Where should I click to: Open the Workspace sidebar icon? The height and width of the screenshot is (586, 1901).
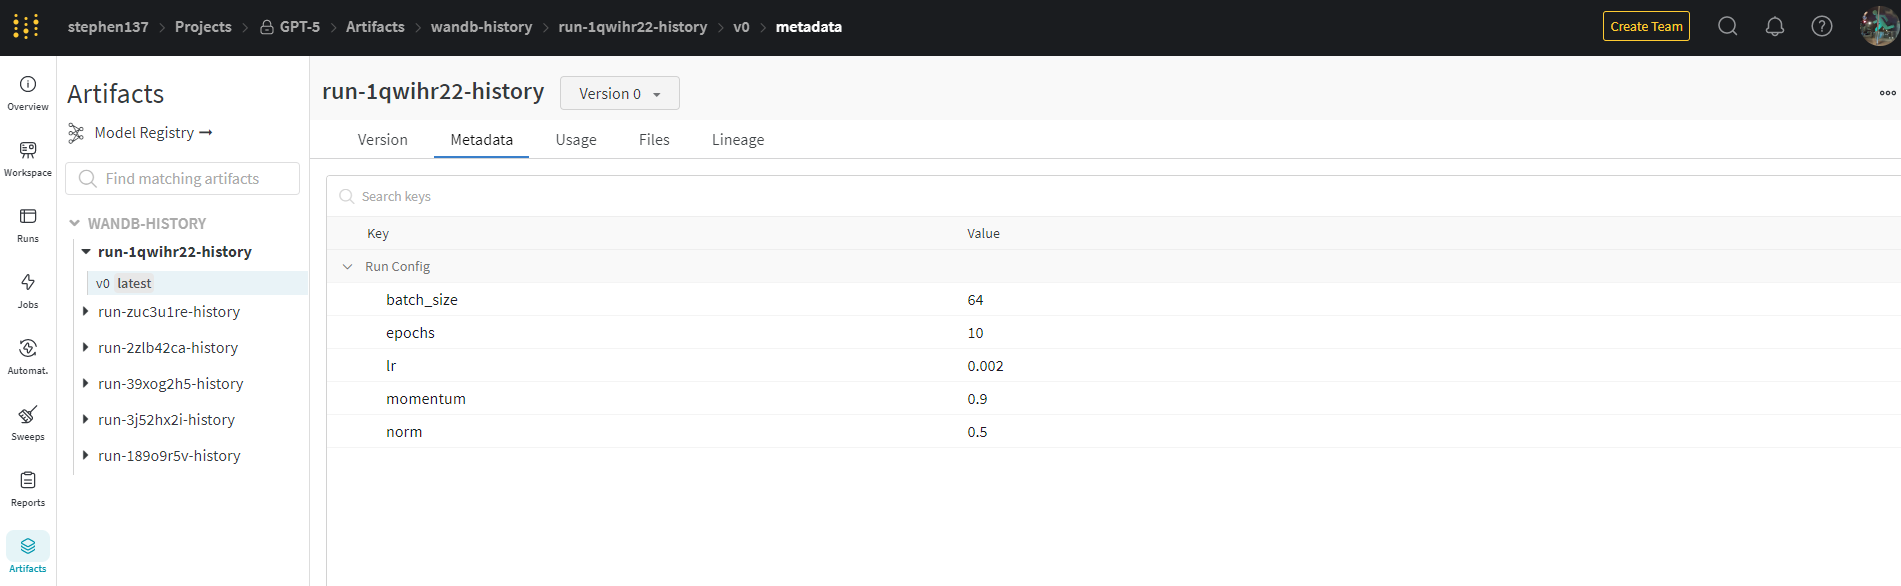(x=28, y=158)
